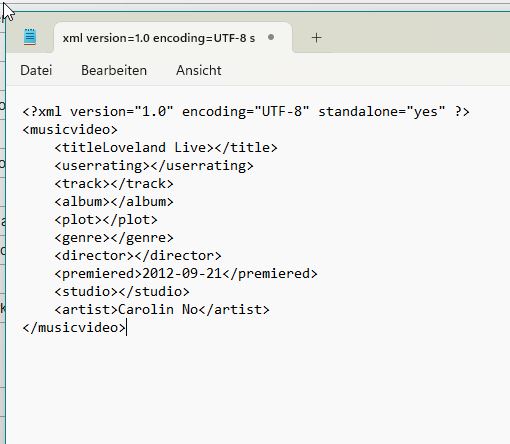Open the Bearbeiten menu

coord(114,71)
